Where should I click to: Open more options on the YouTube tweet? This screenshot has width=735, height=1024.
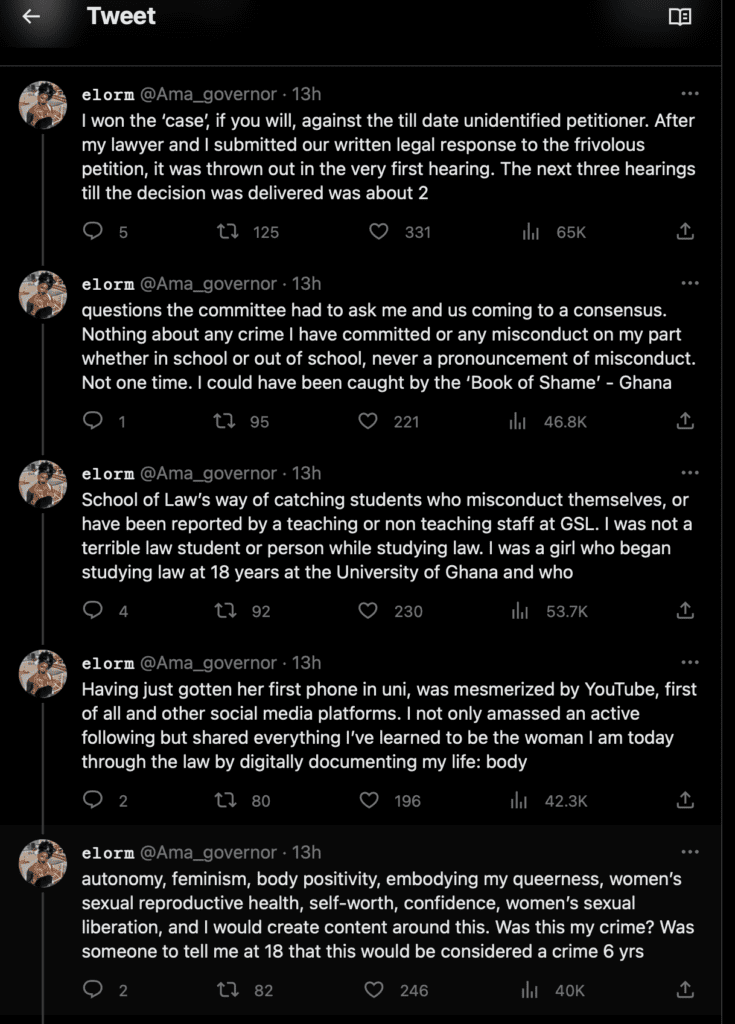690,662
